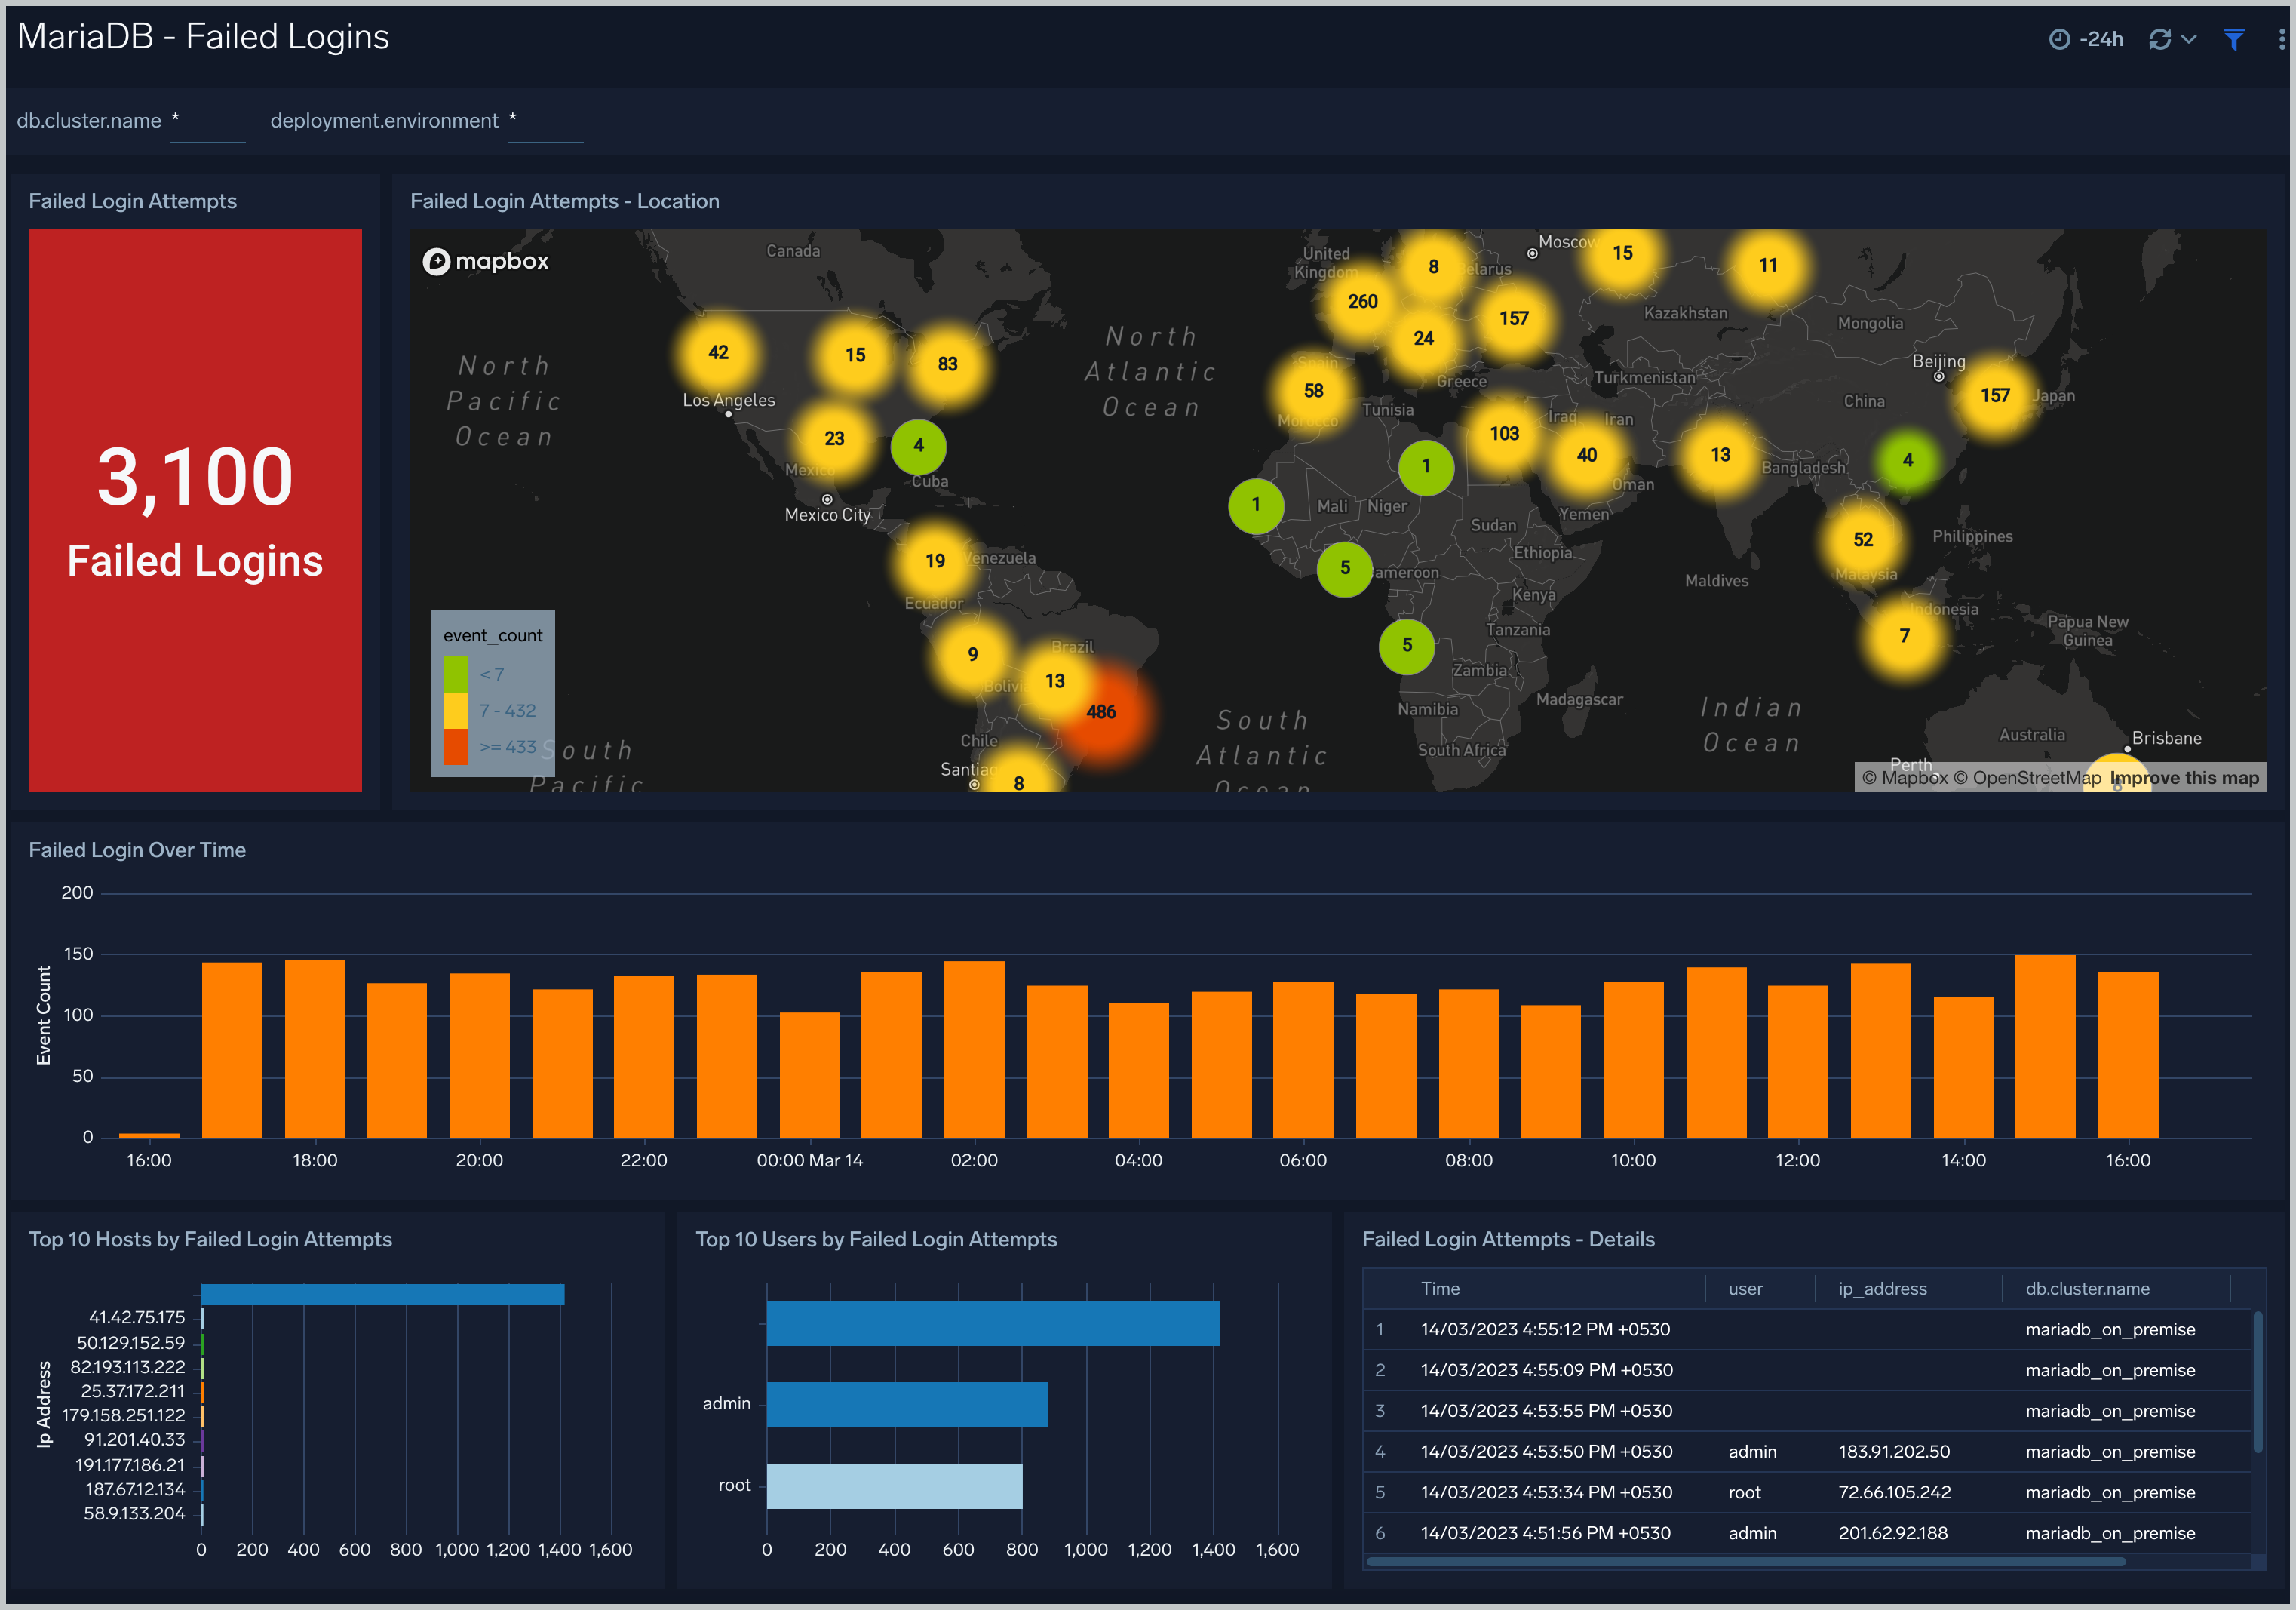Click IP address 183.91.202.50 in row 4

1894,1451
